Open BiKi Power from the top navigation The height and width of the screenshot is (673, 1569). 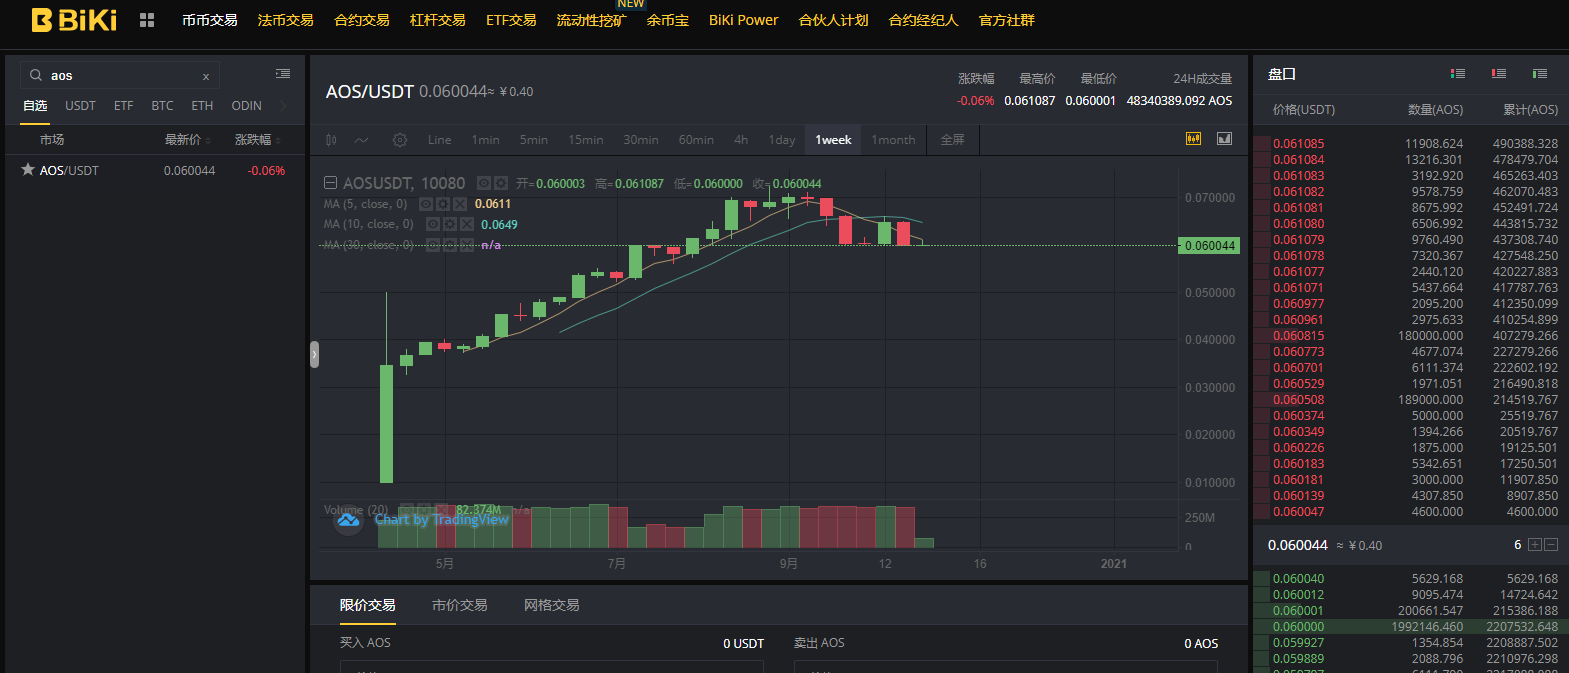point(743,20)
